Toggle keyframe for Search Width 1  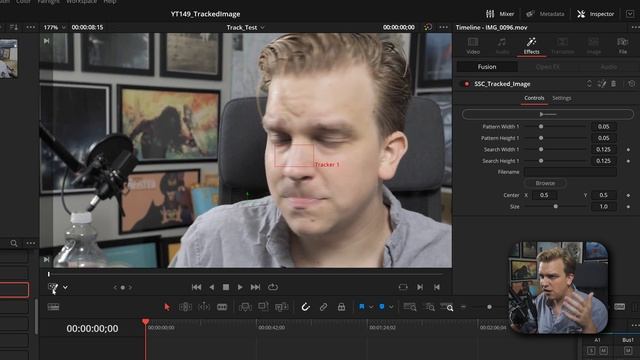(x=628, y=150)
